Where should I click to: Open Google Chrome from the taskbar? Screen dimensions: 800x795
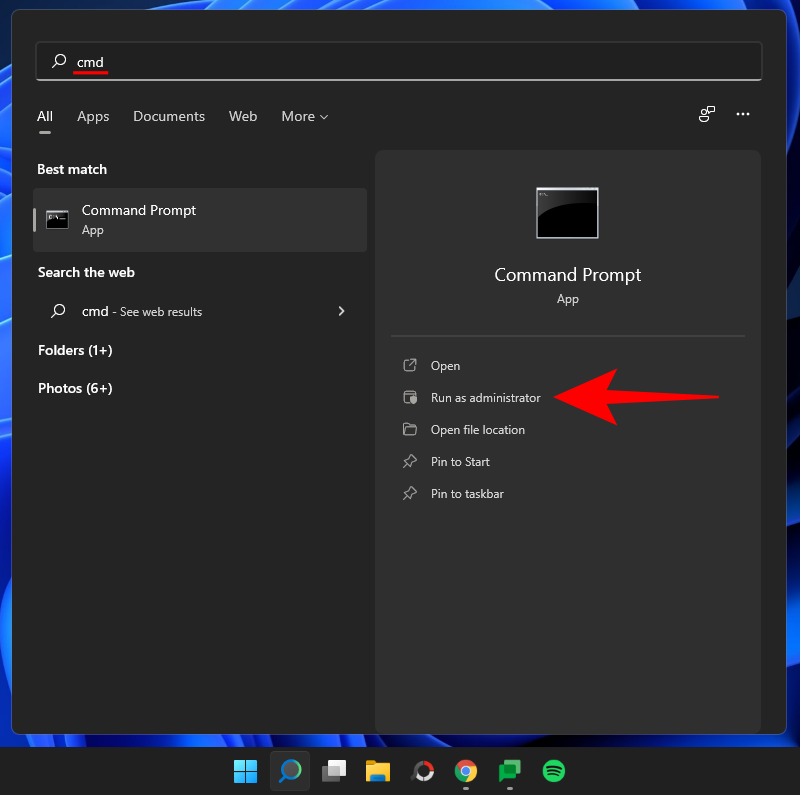tap(465, 771)
